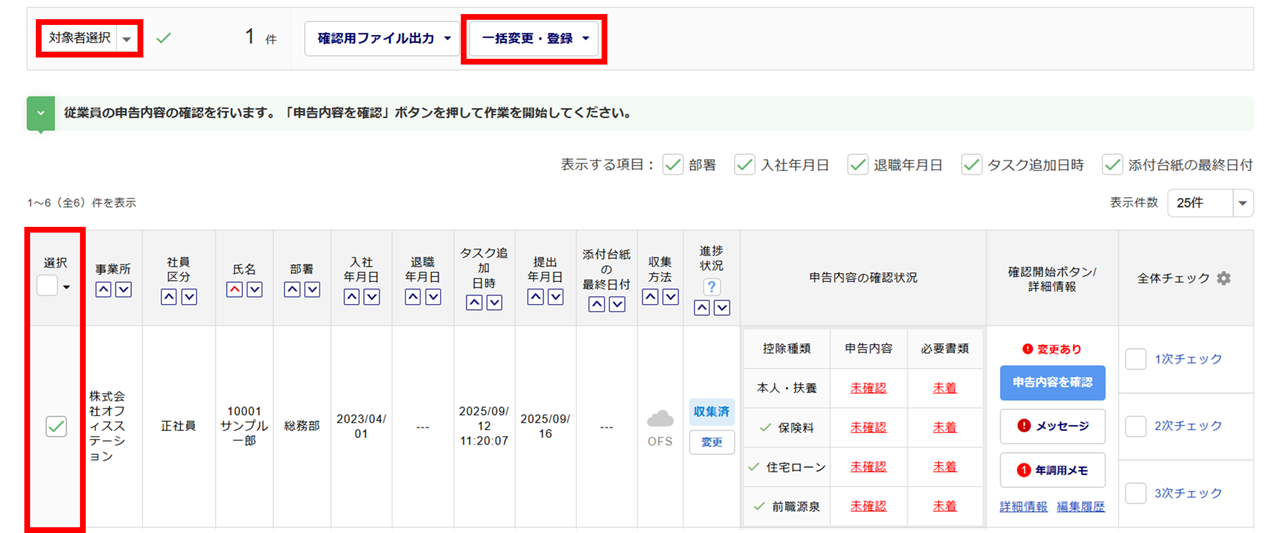Open 未確認 link for 本人・扶養

tap(868, 388)
